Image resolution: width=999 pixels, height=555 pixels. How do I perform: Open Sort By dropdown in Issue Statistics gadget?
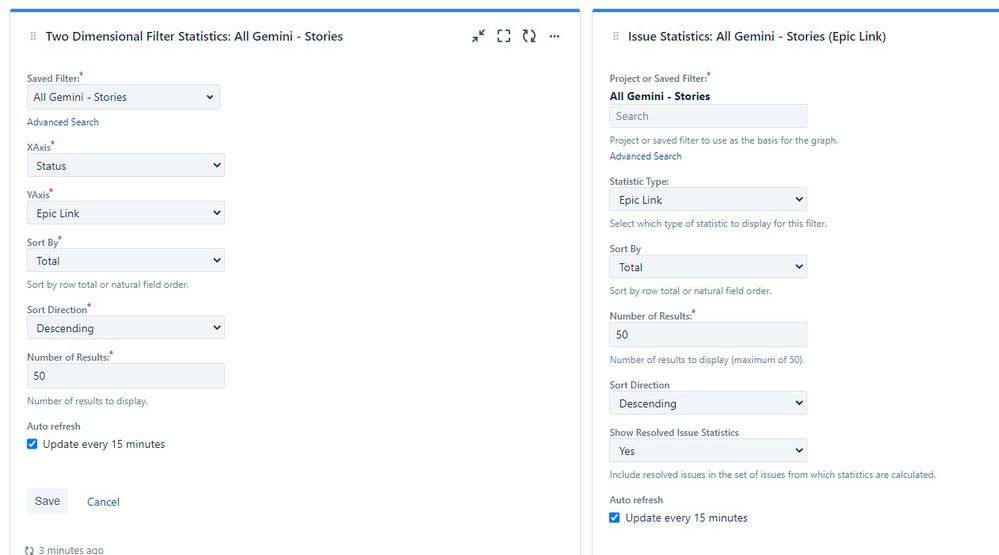[x=708, y=267]
